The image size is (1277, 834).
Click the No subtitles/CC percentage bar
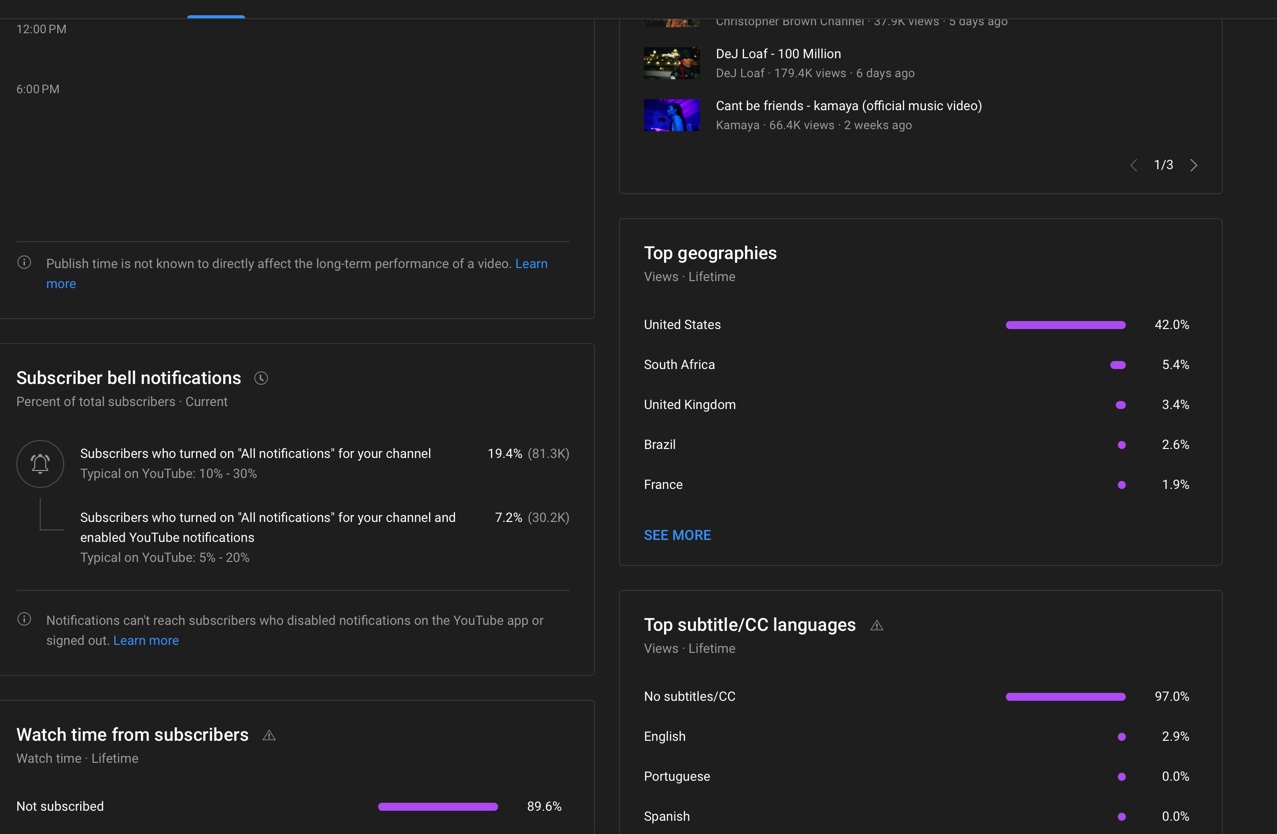(1065, 697)
